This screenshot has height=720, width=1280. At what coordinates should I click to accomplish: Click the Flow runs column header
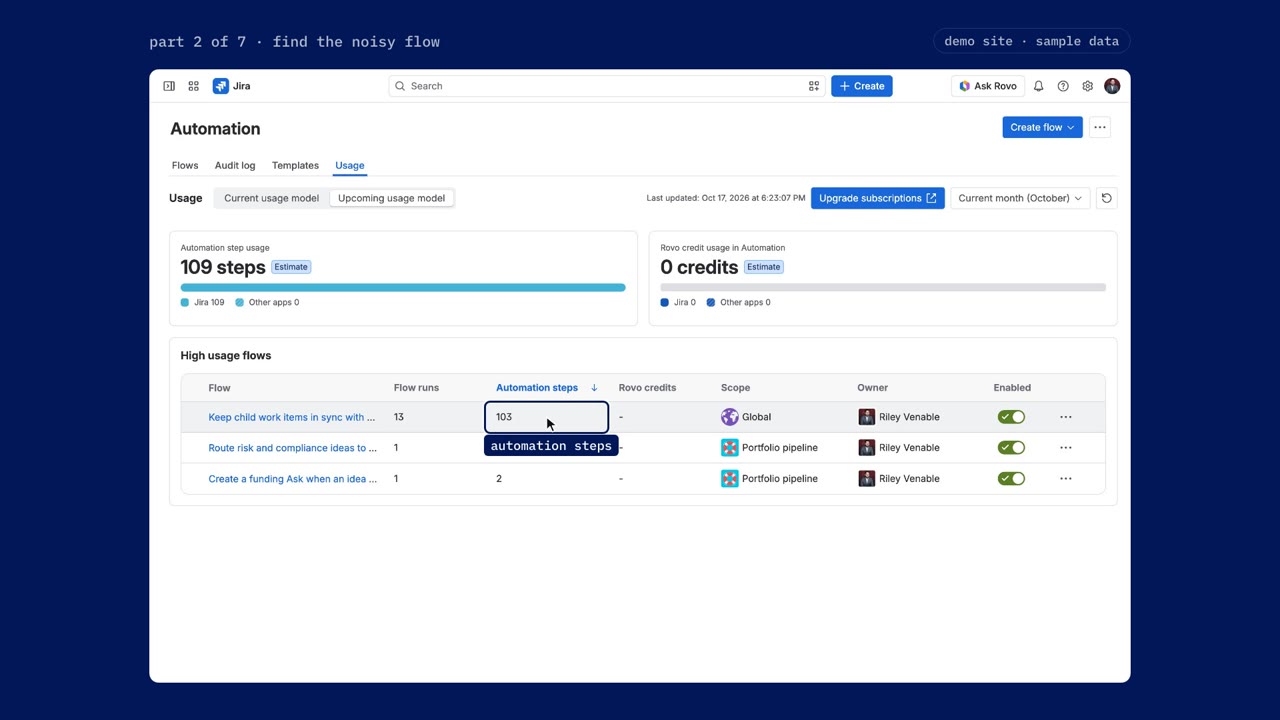coord(416,388)
